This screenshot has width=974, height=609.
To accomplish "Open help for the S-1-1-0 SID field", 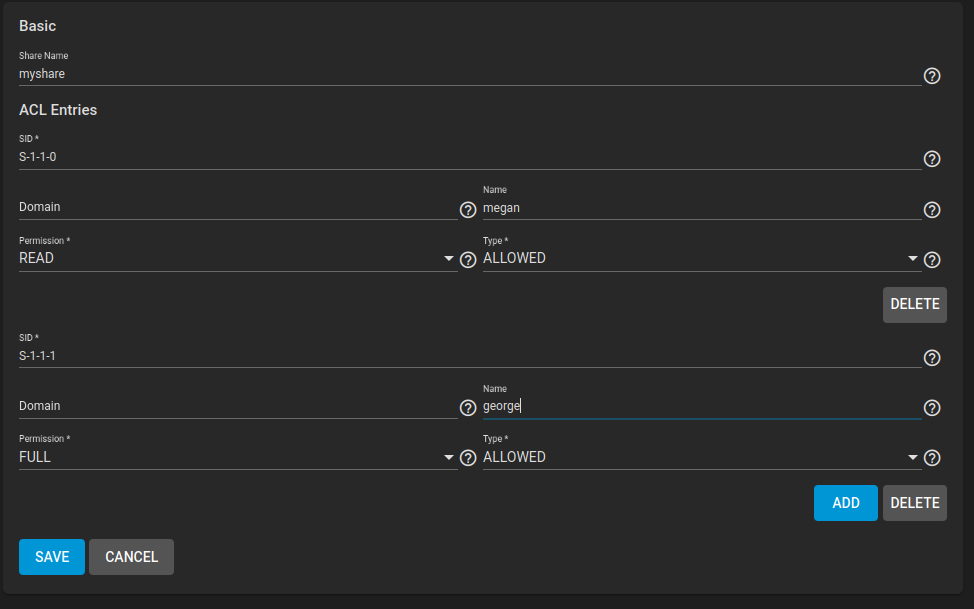I will pyautogui.click(x=932, y=159).
